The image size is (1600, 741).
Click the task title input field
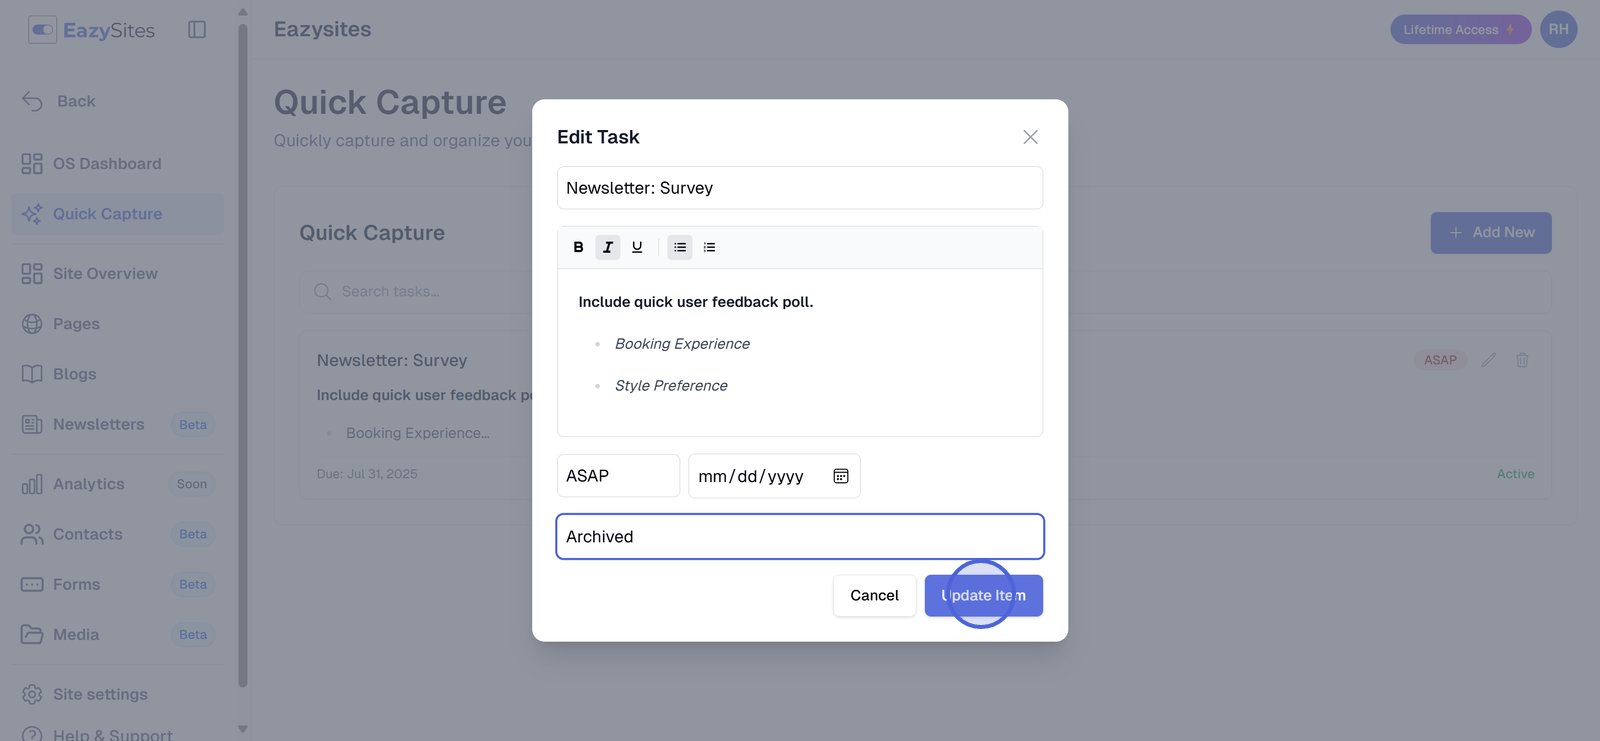(800, 188)
